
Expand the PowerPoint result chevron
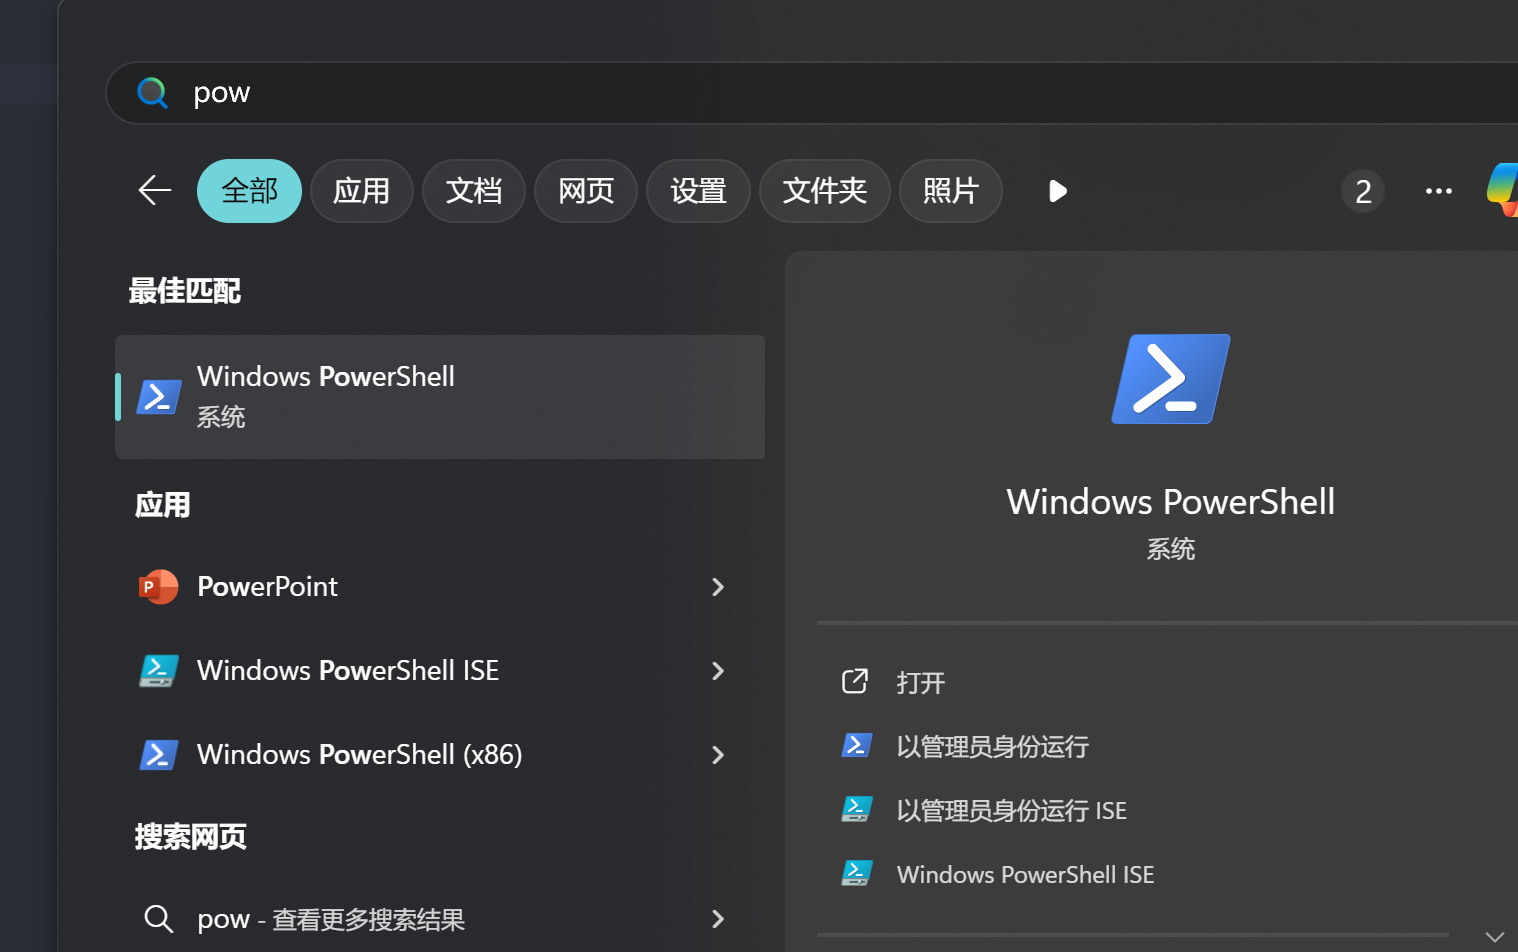(x=717, y=587)
